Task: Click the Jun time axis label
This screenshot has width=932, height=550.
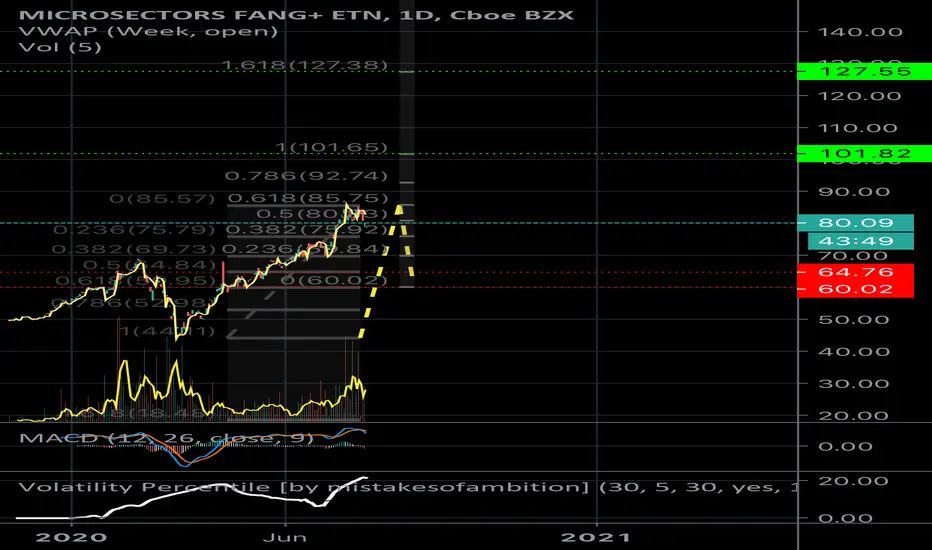Action: 285,538
